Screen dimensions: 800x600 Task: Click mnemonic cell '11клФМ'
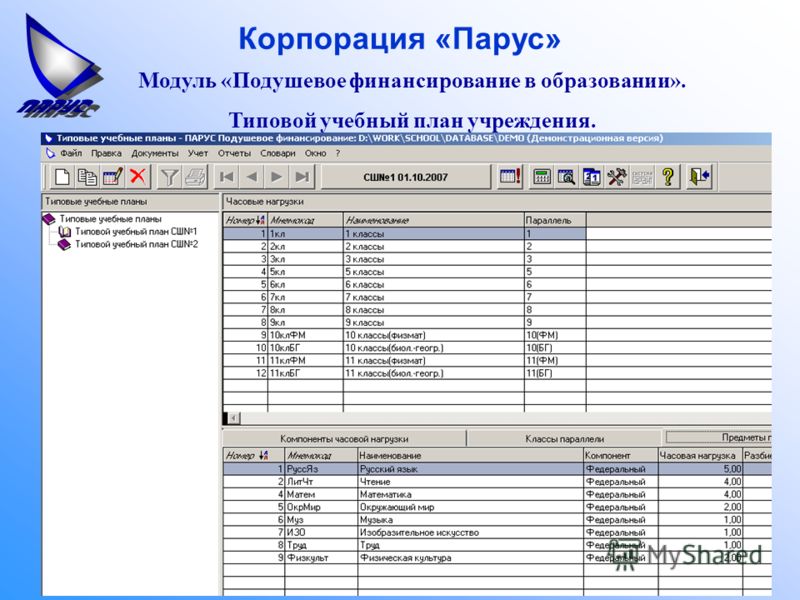pos(306,361)
